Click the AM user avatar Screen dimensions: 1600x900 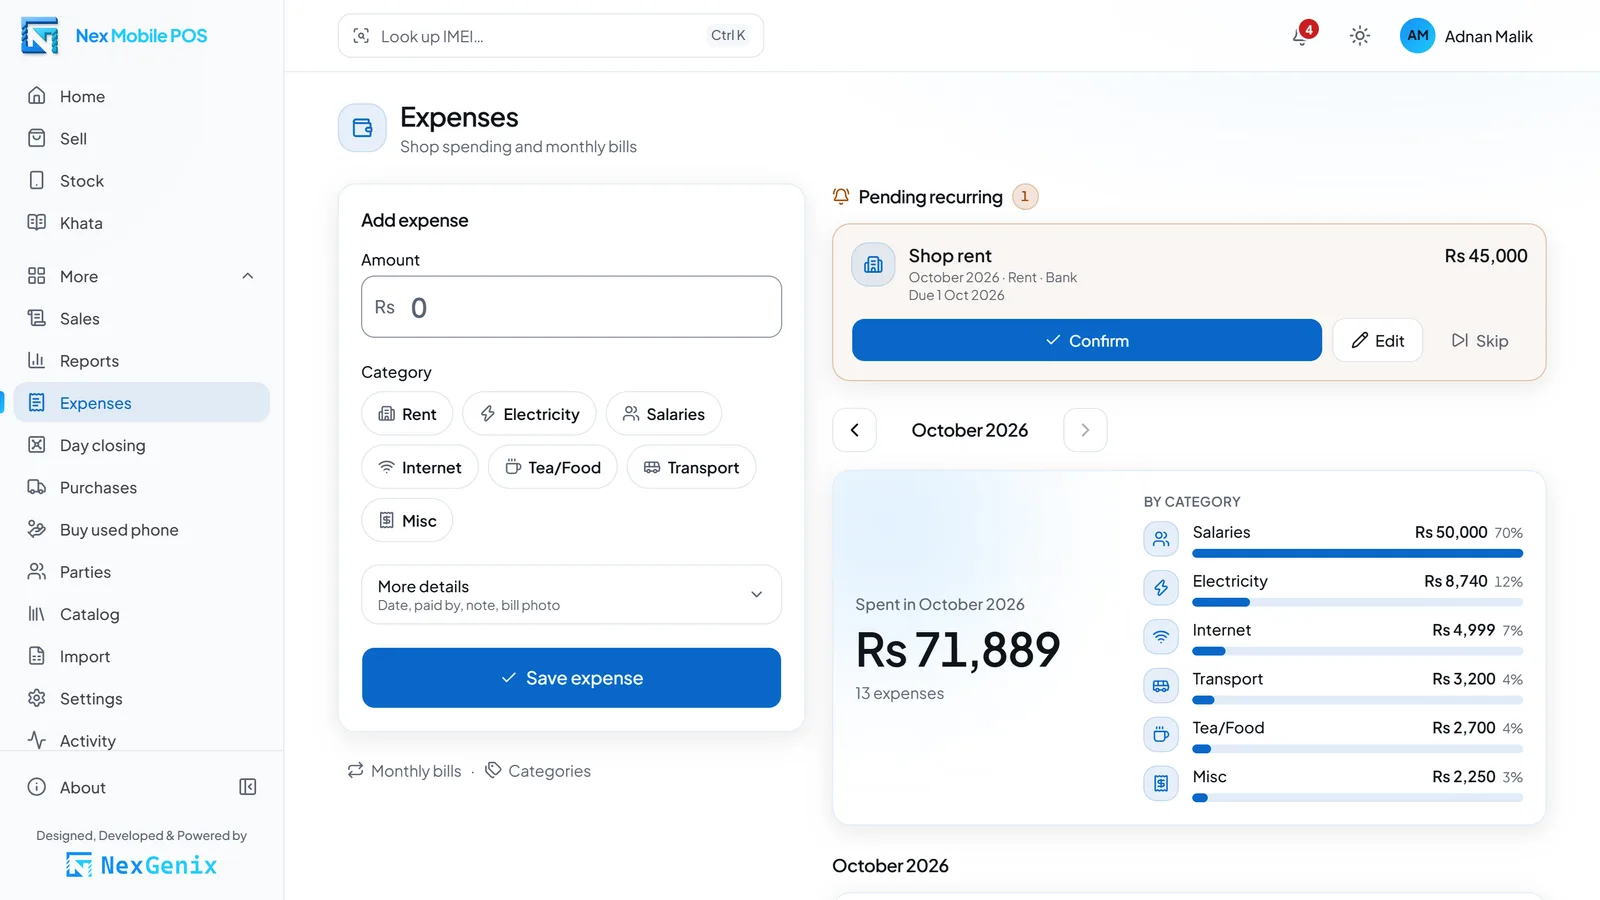click(1417, 36)
